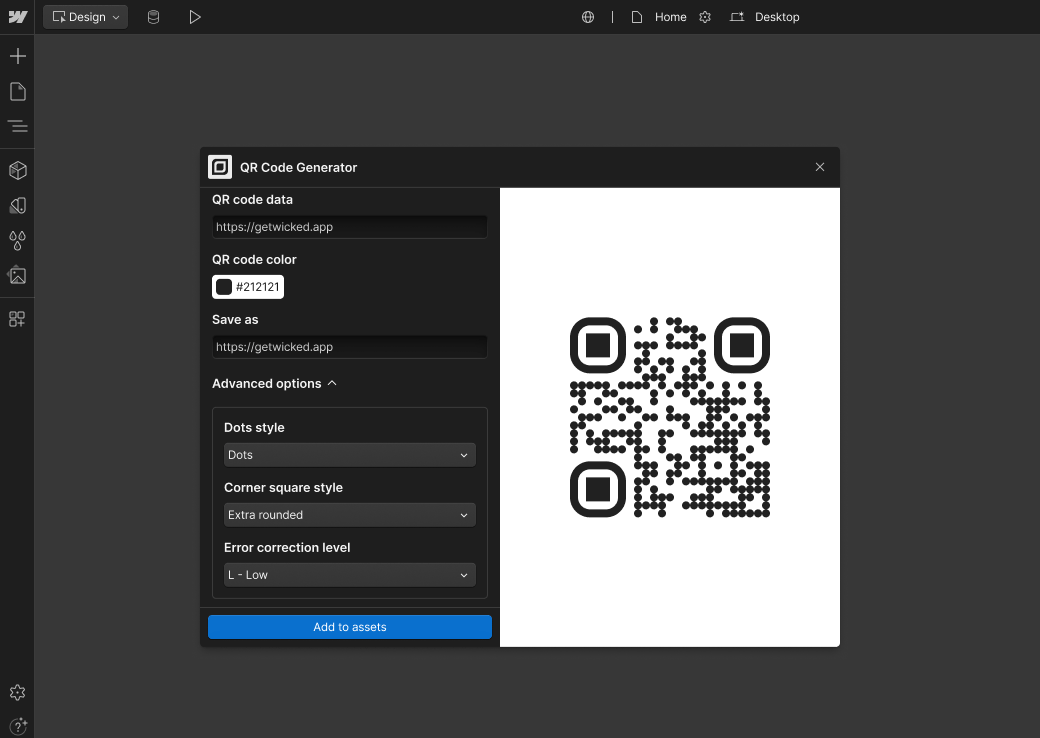The height and width of the screenshot is (738, 1040).
Task: Open the Help icon in sidebar
Action: 18,726
